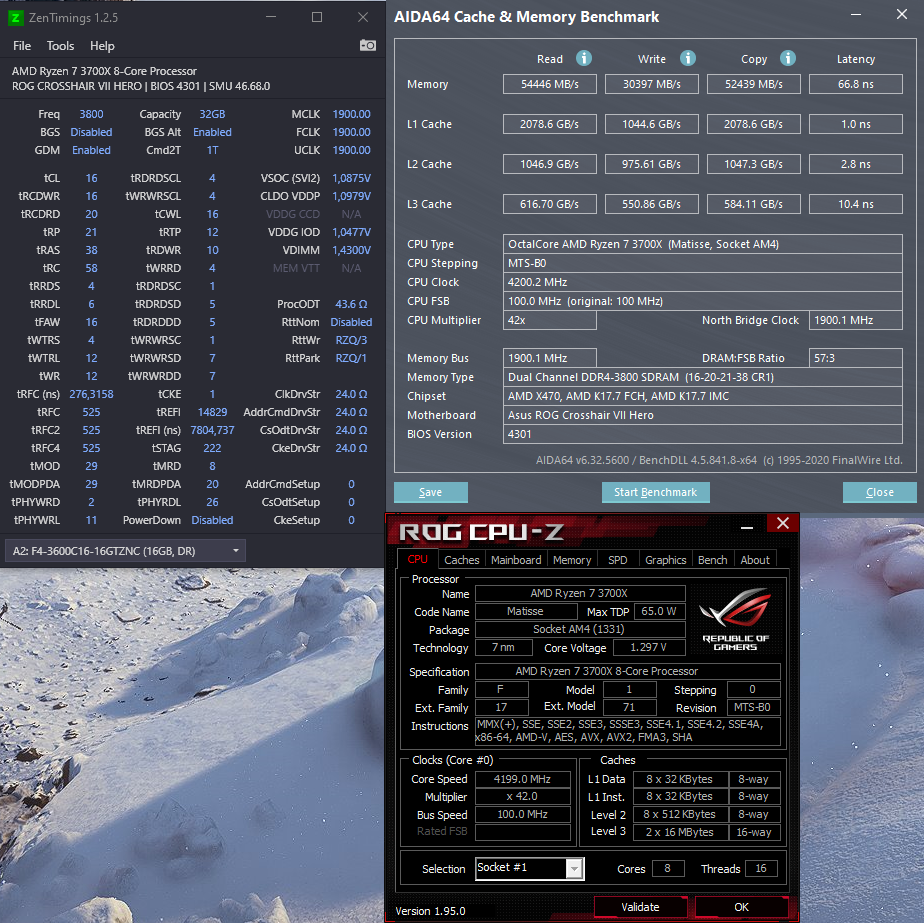Image resolution: width=924 pixels, height=923 pixels.
Task: Click the ProcODT value 43.6 Ω
Action: point(351,304)
